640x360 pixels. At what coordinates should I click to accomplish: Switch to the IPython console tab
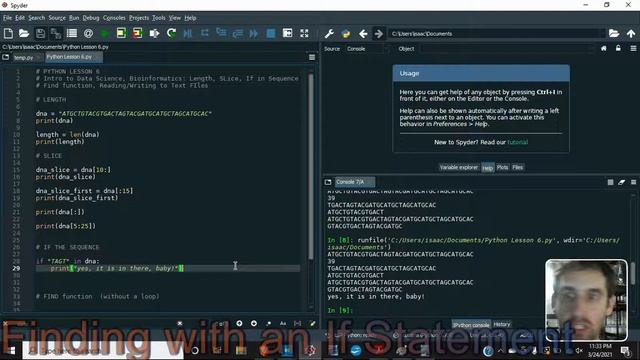point(471,325)
